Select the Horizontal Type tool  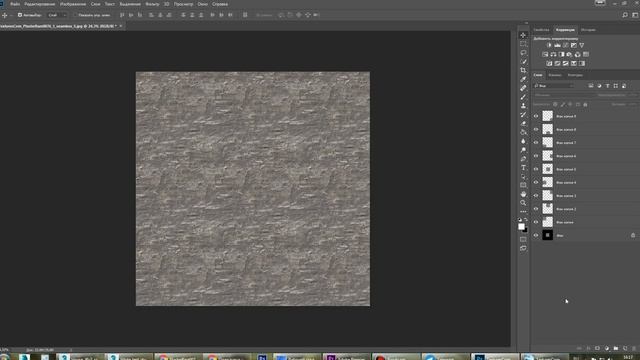(523, 168)
